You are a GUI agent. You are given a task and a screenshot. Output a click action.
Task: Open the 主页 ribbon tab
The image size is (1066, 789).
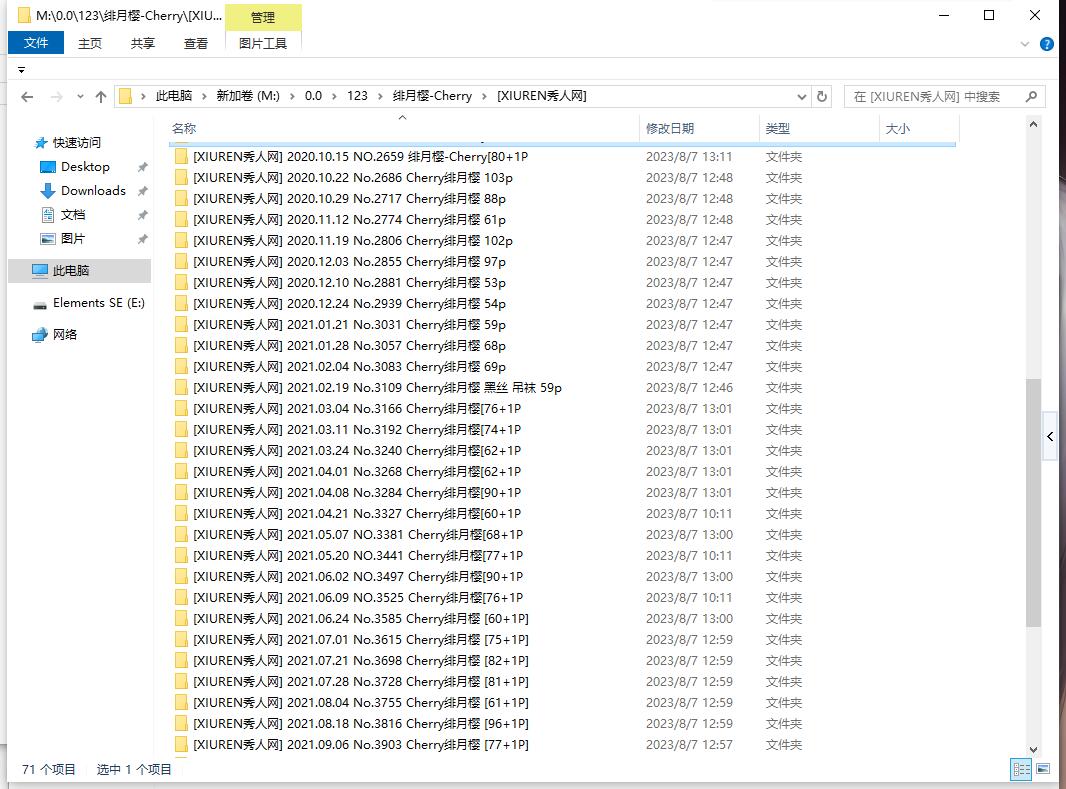[x=90, y=43]
